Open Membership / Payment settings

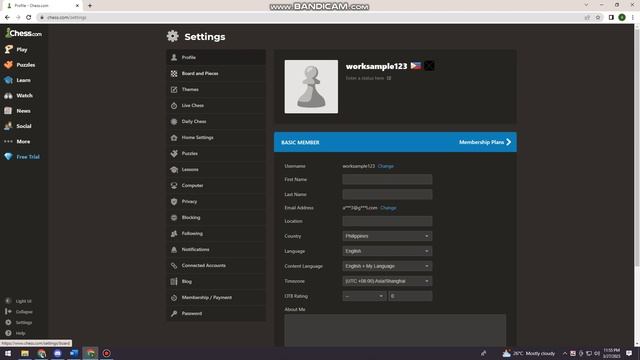216,298
